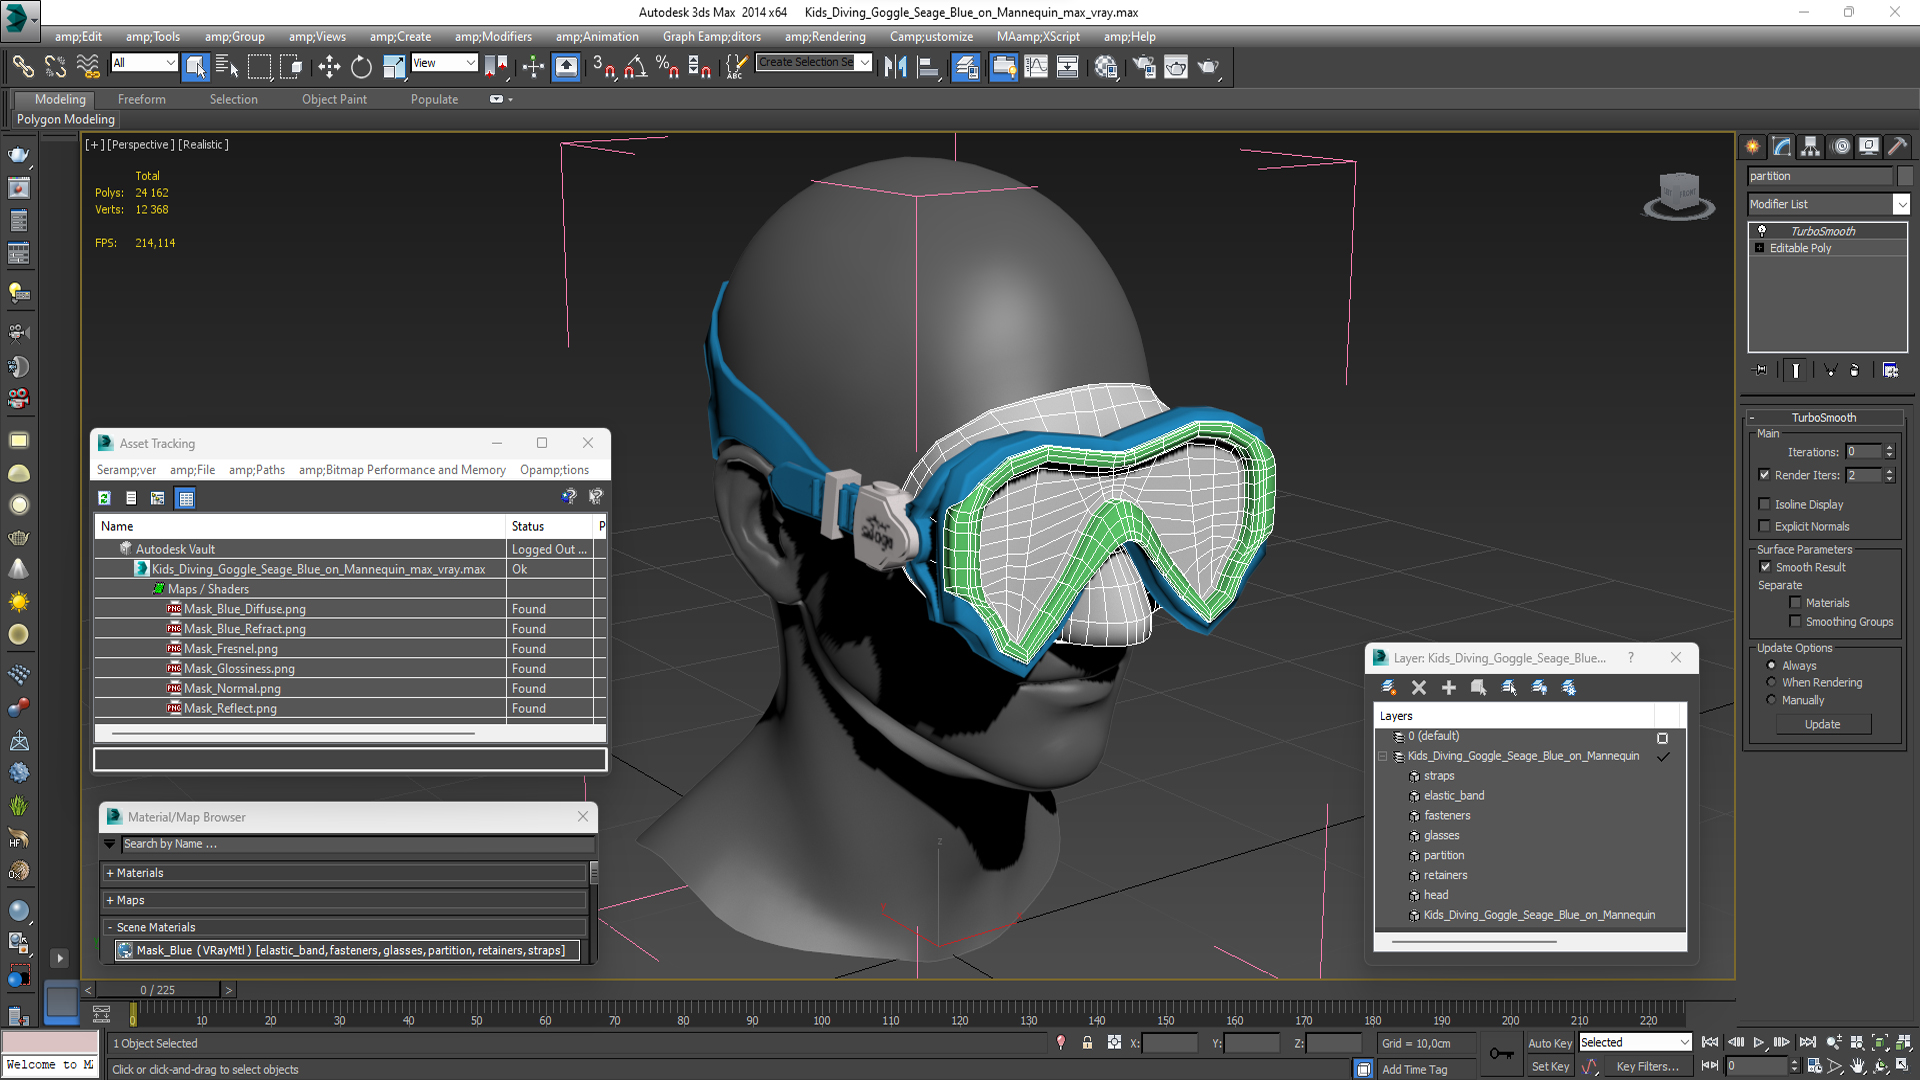Click the Key Filters button
This screenshot has height=1080, width=1920.
point(1648,1066)
